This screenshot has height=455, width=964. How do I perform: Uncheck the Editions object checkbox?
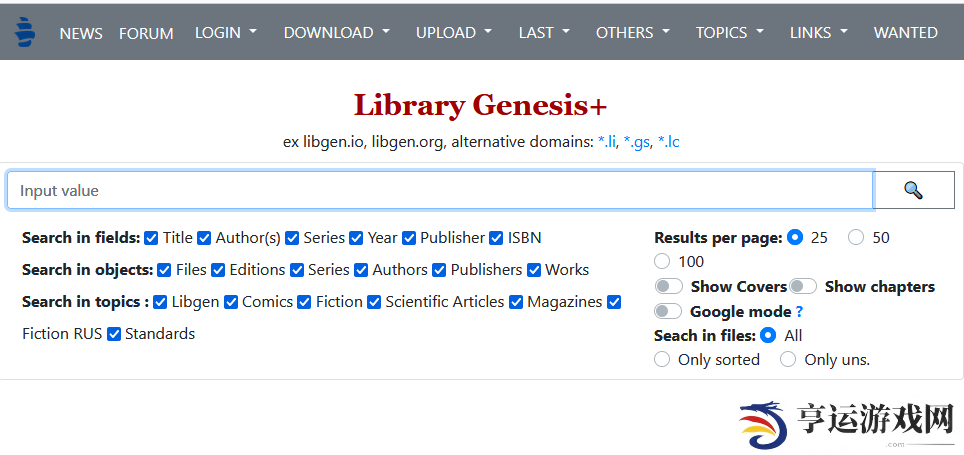218,270
